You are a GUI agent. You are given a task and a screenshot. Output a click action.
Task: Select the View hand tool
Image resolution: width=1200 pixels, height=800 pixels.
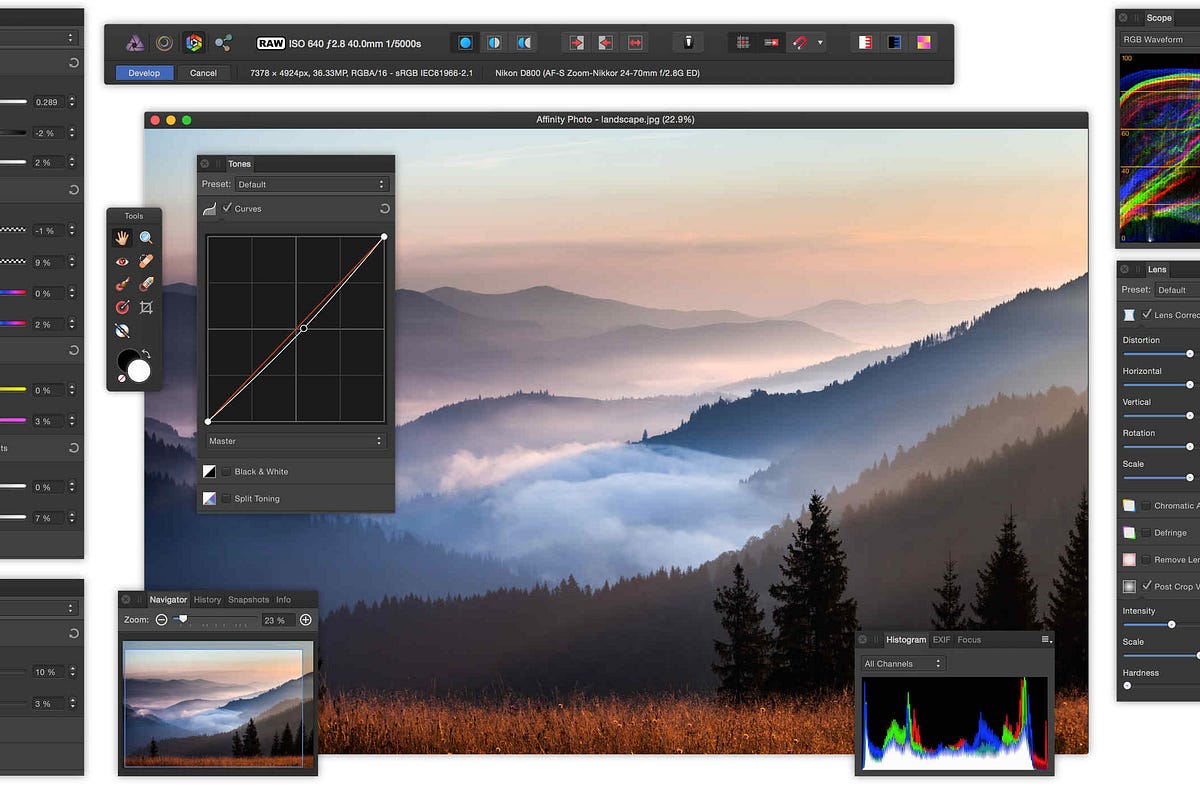pos(122,238)
